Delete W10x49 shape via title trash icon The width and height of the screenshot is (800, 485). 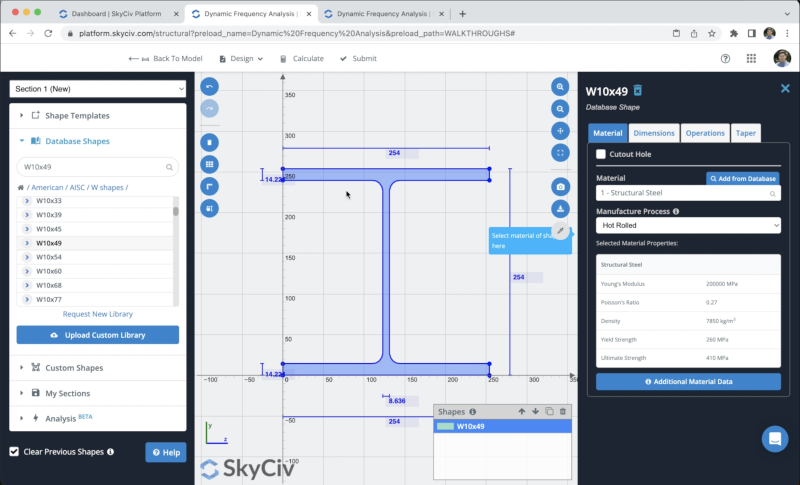click(x=638, y=90)
